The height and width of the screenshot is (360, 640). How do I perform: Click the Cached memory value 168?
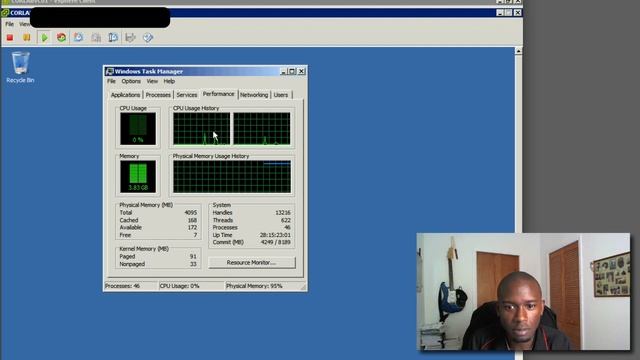(192, 220)
